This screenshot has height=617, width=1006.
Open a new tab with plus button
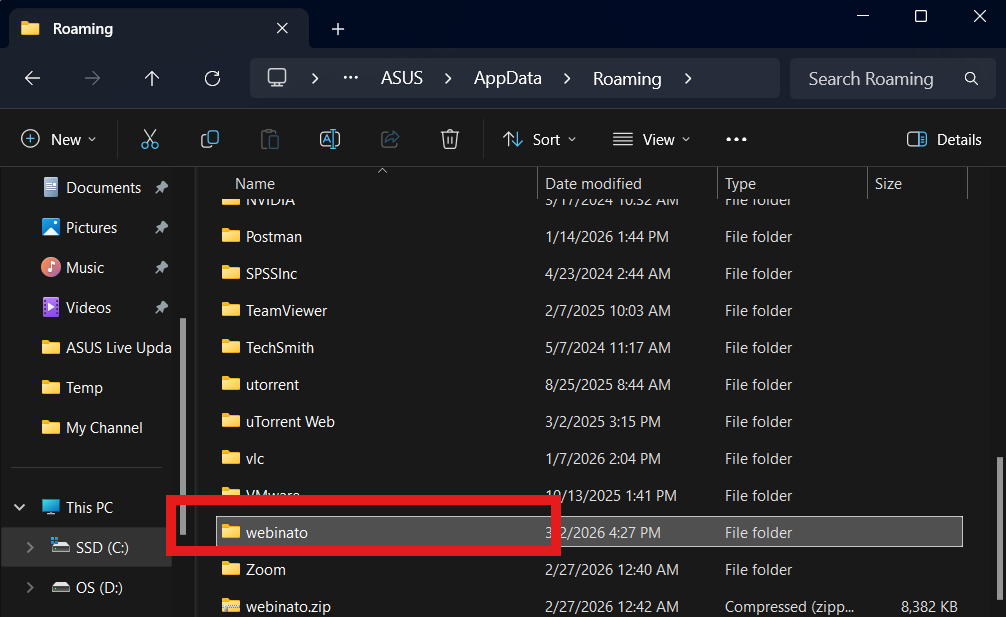click(338, 29)
